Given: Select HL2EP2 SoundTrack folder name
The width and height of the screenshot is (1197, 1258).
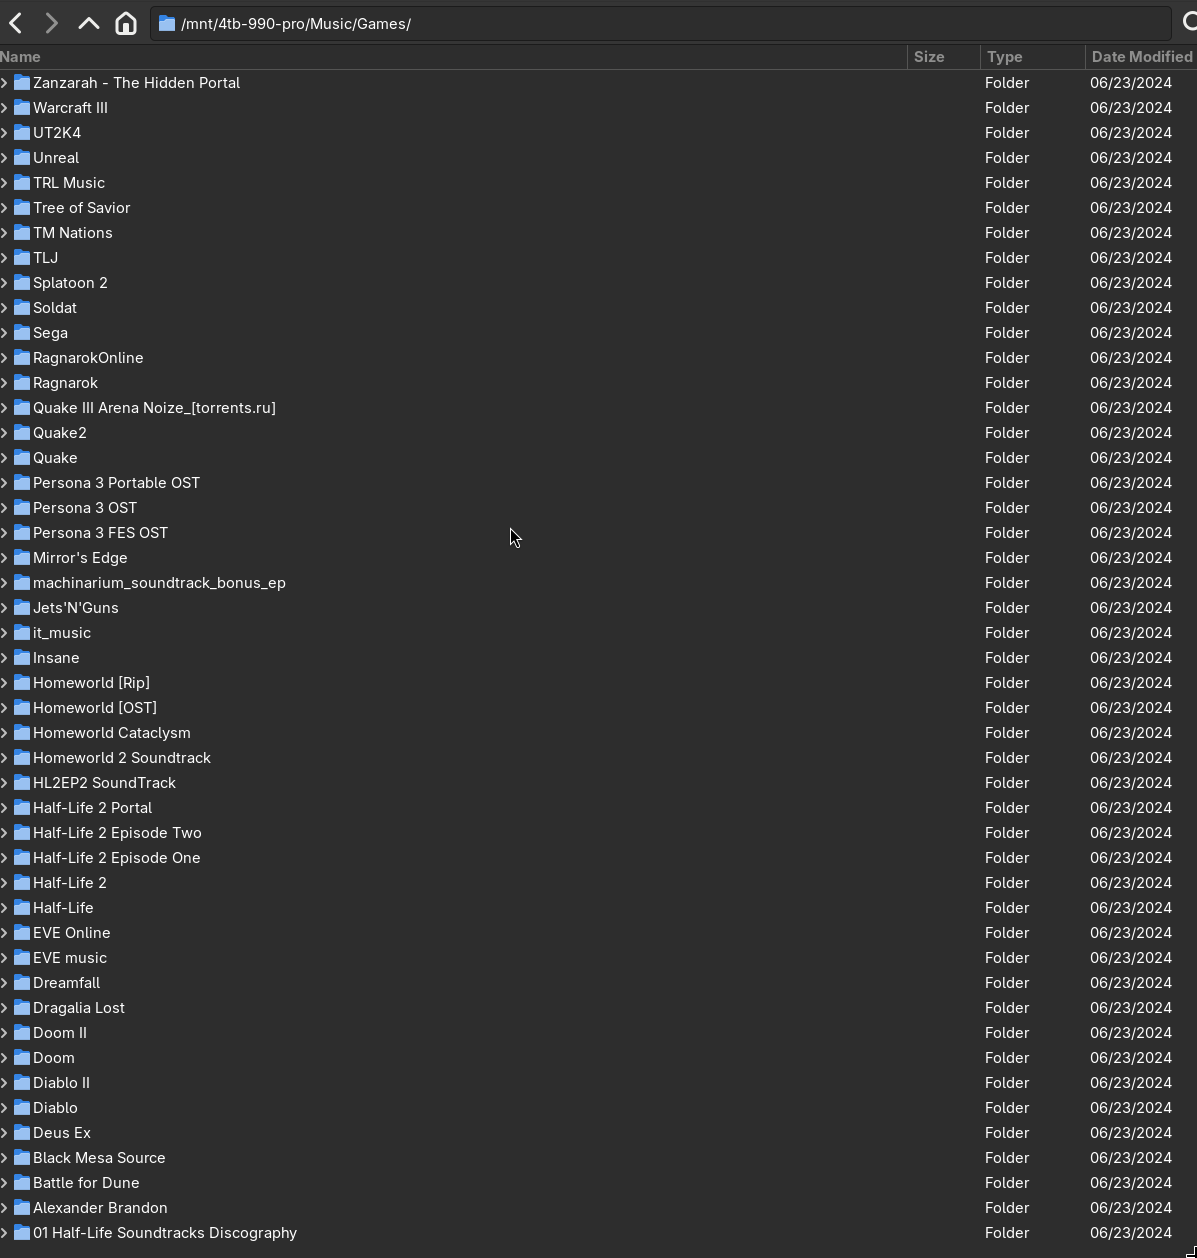Looking at the screenshot, I should (104, 783).
